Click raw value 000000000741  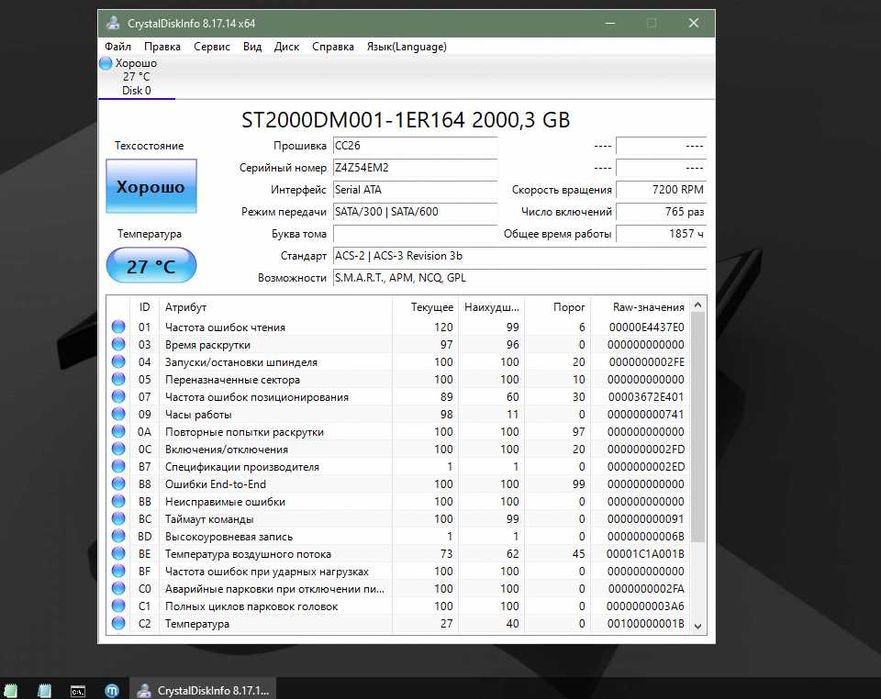[x=646, y=414]
